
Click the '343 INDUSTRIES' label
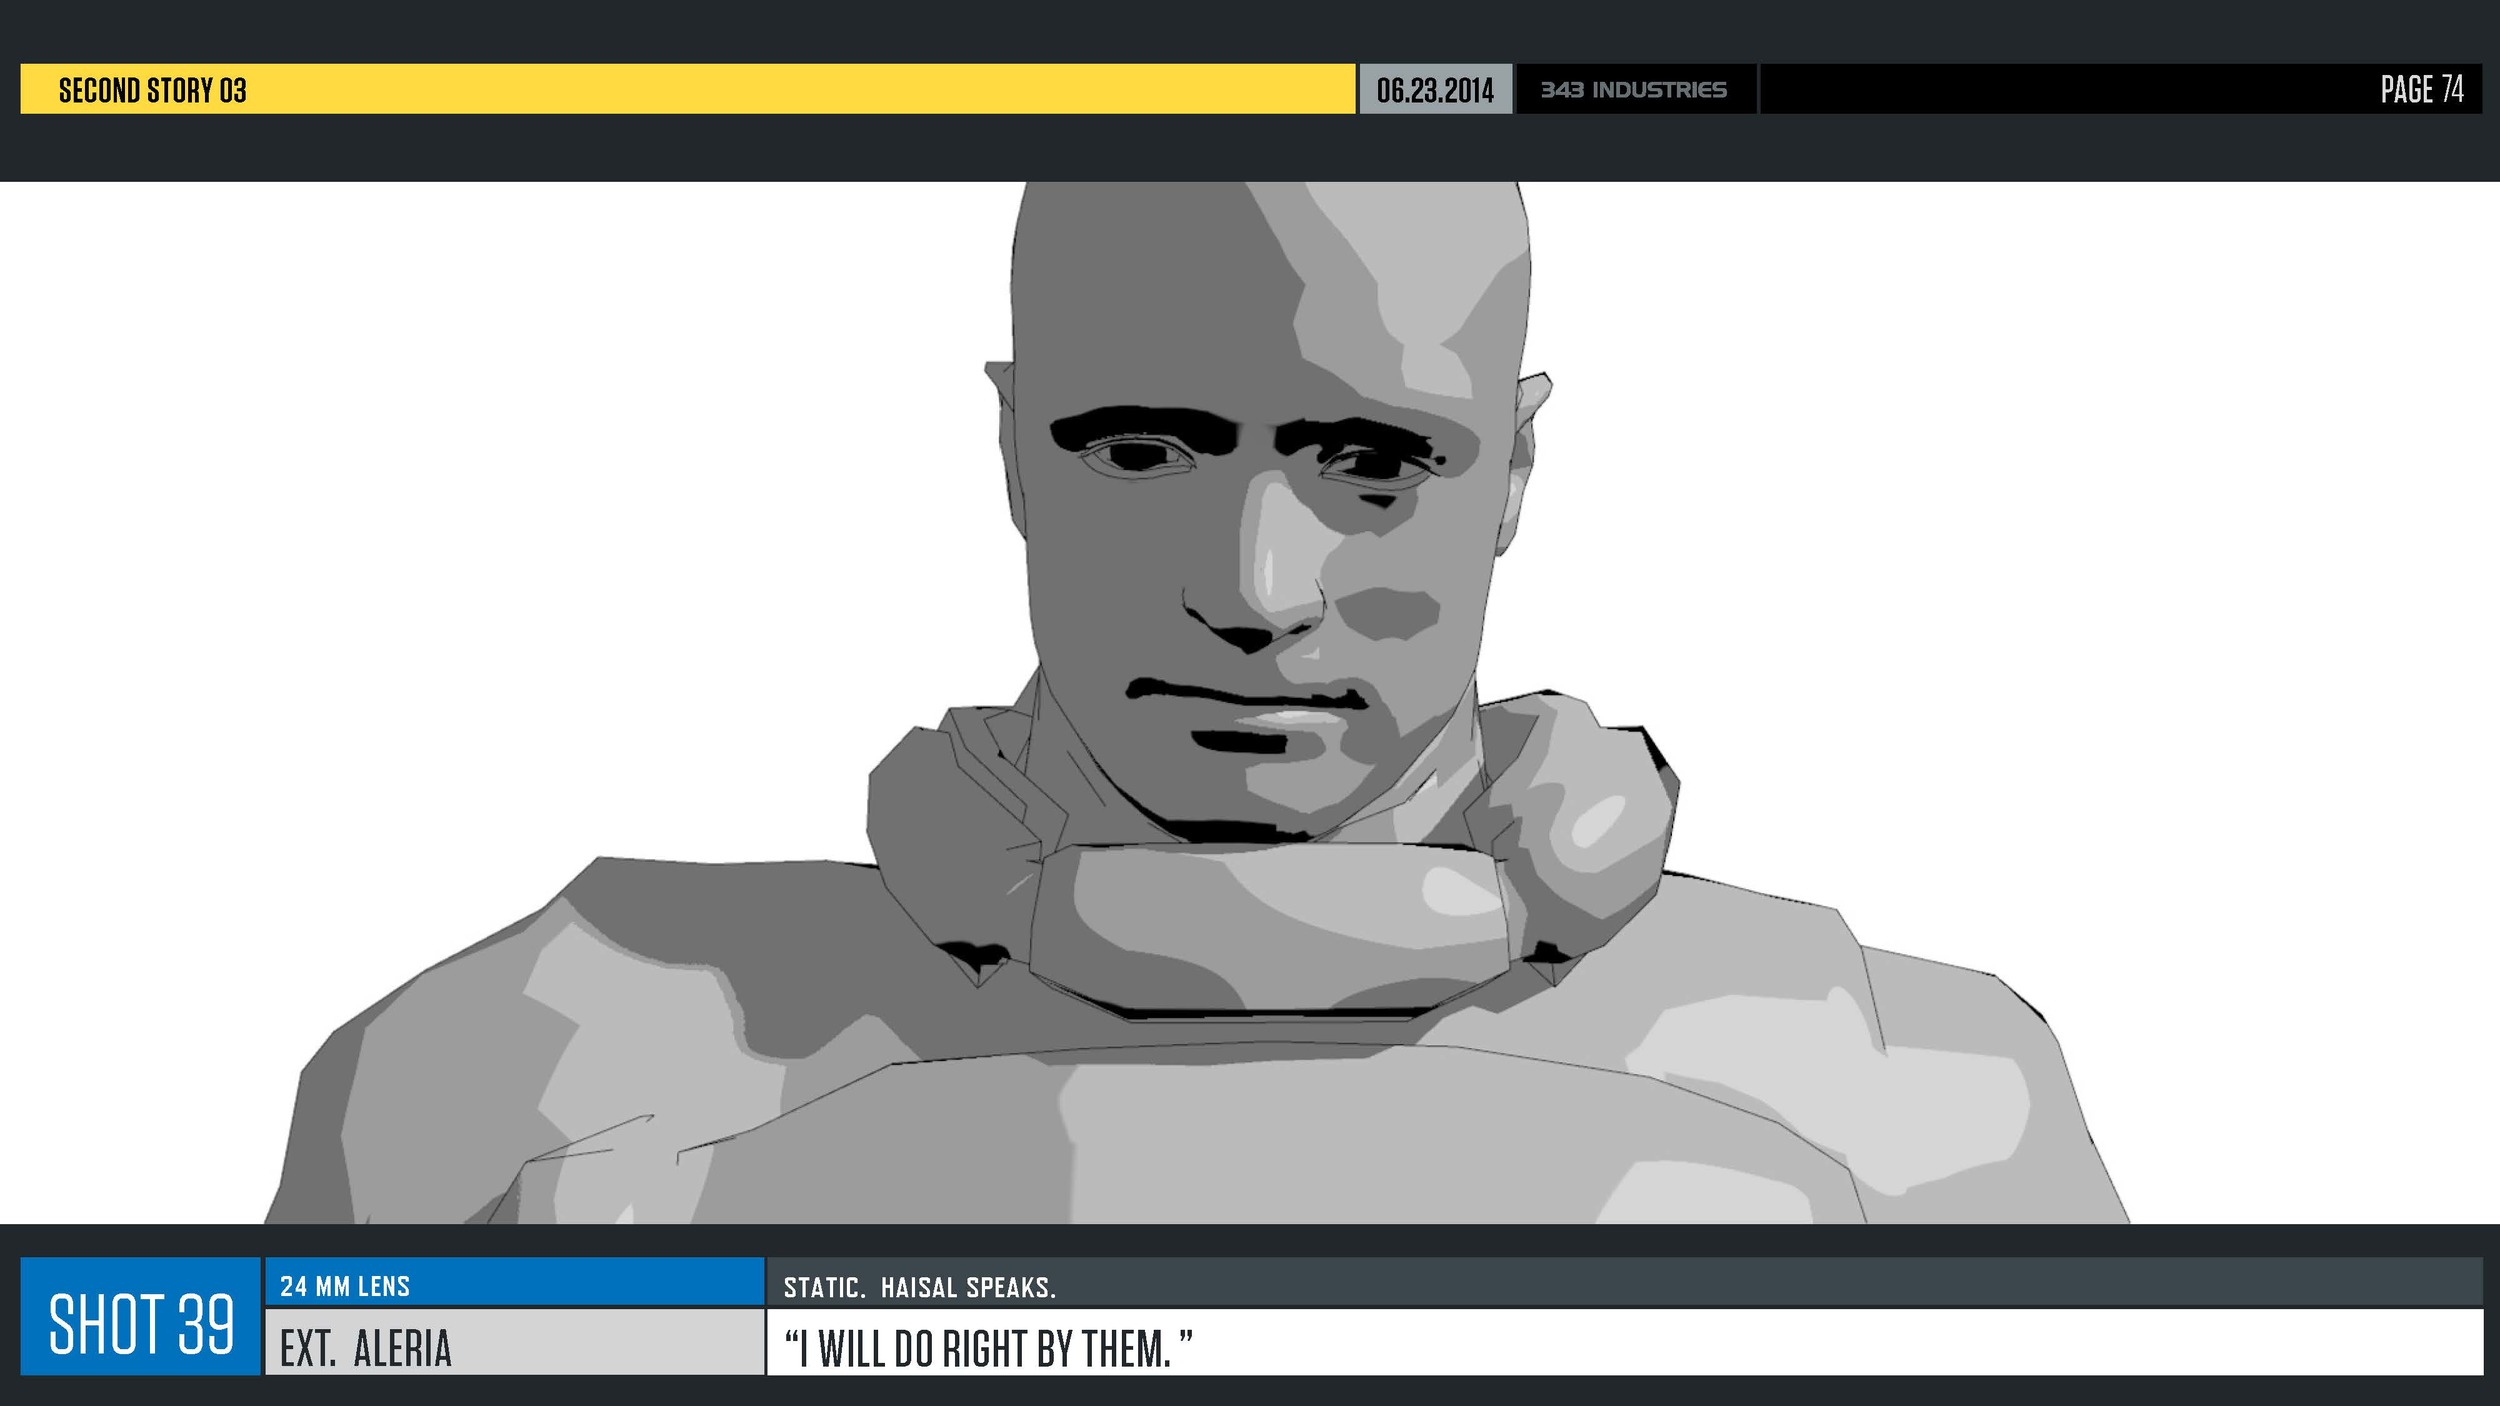pos(1633,90)
